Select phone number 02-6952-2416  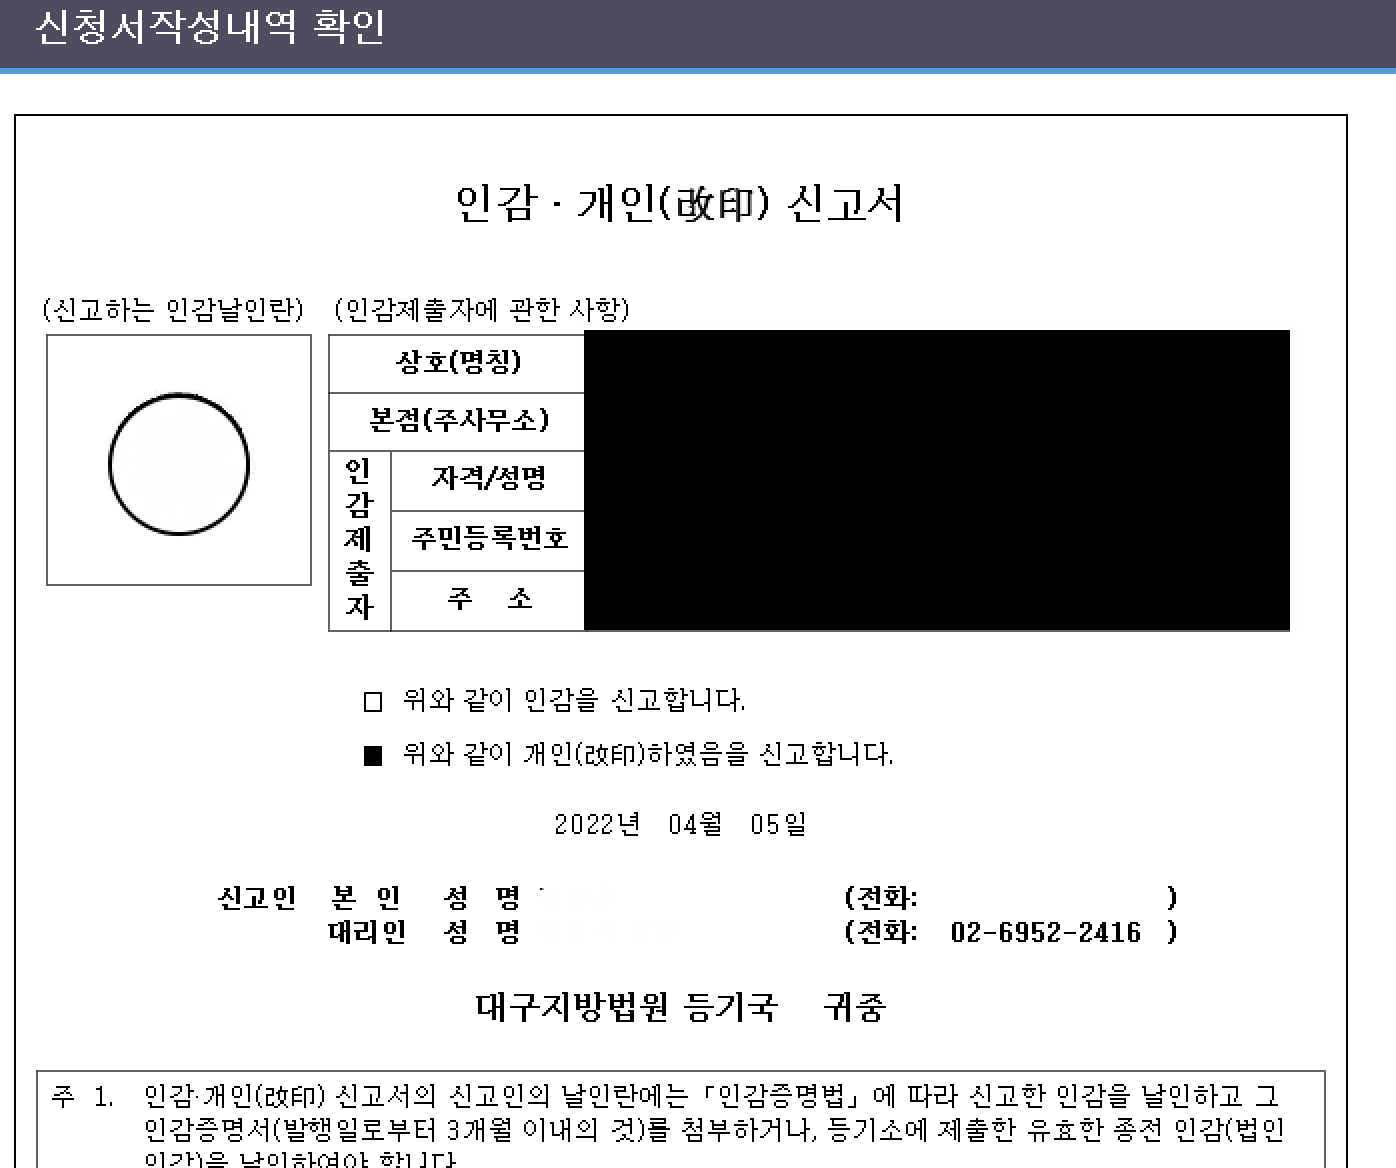(1040, 931)
